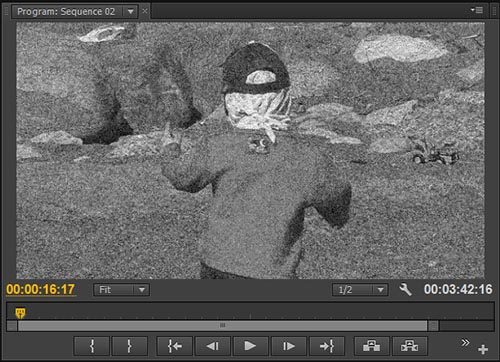Screen dimensions: 500x362
Task: Click the Lift button
Action: [371, 346]
